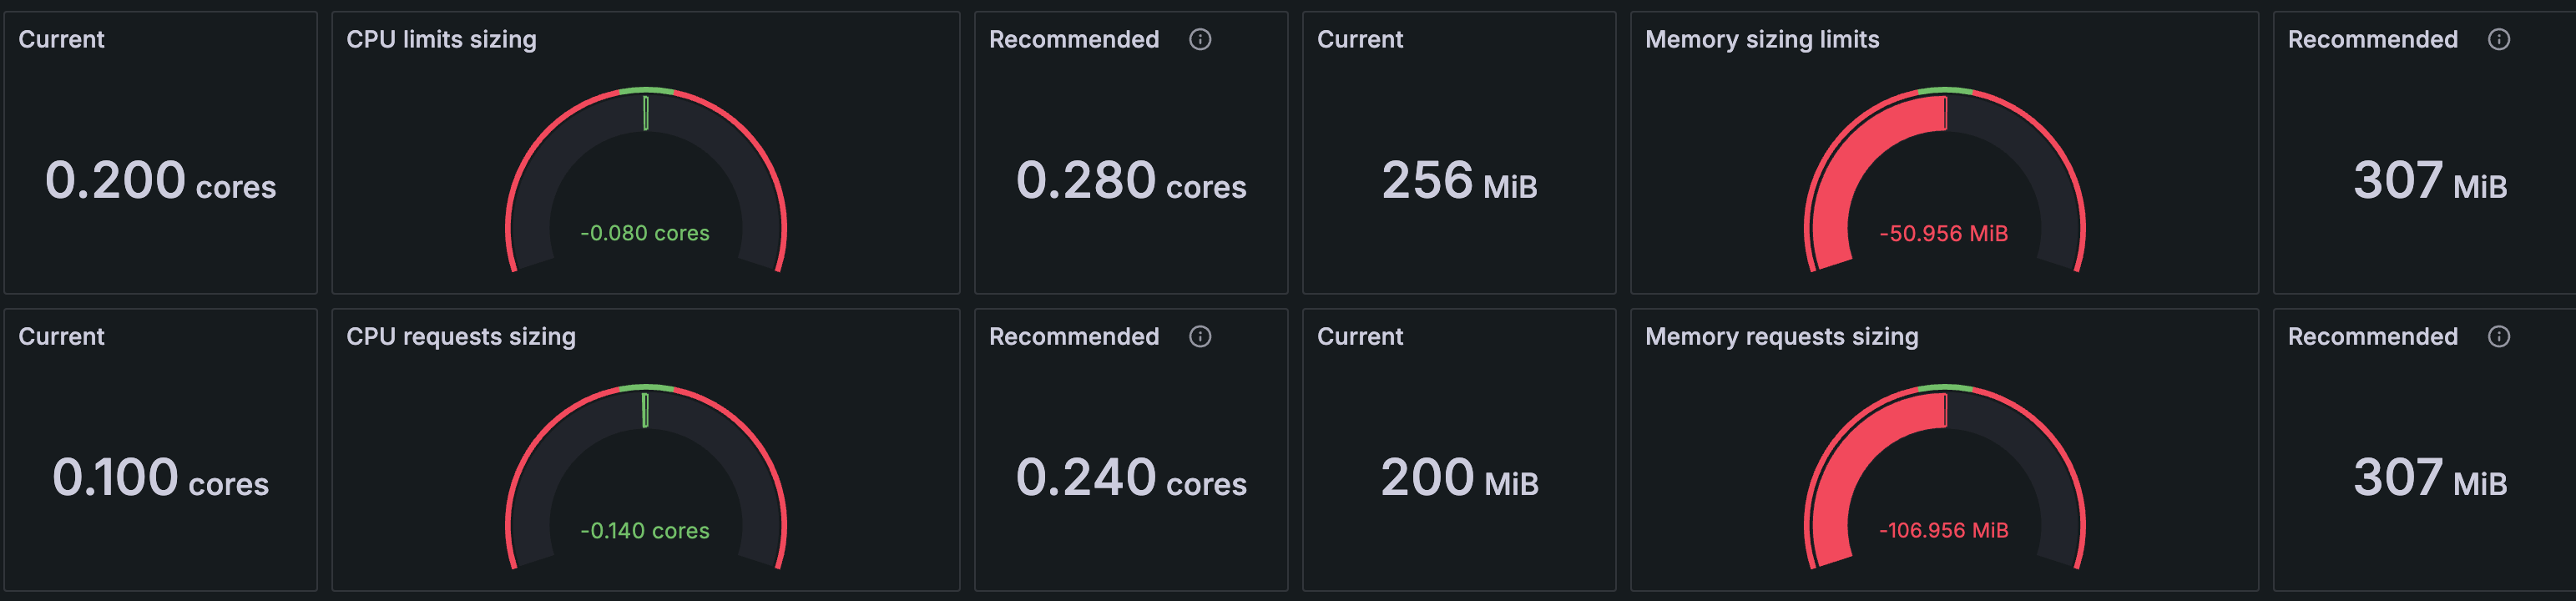The height and width of the screenshot is (601, 2576).
Task: Click the info icon beside top Recommended CPU panel
Action: tap(1199, 40)
